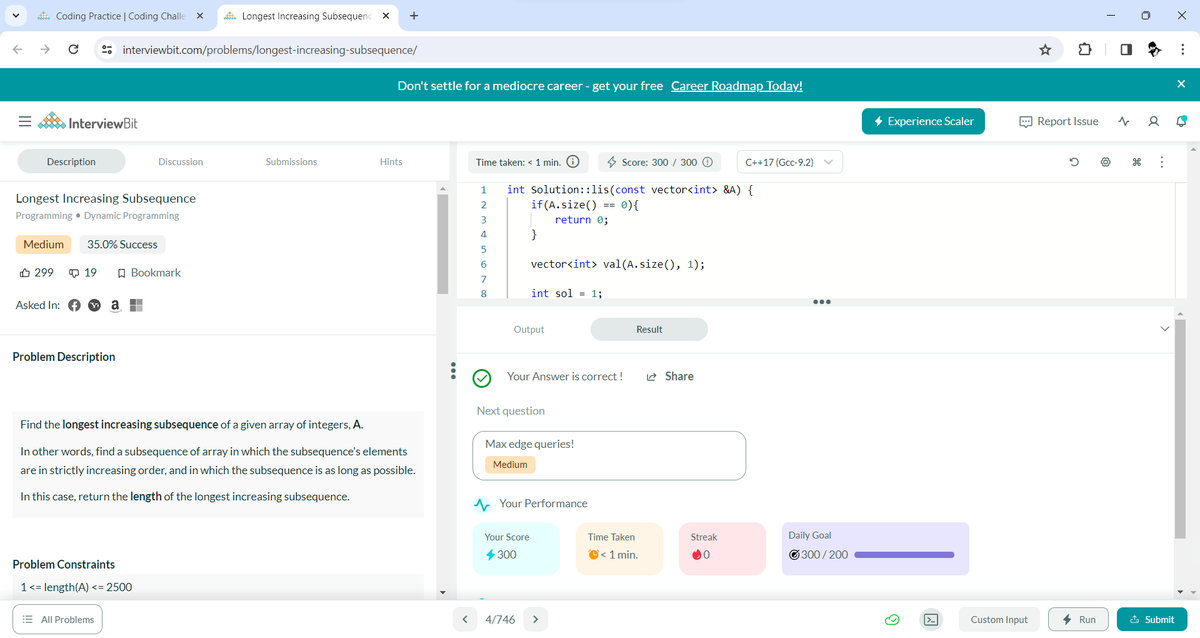Open the Hints tab
The image size is (1200, 638).
(392, 162)
